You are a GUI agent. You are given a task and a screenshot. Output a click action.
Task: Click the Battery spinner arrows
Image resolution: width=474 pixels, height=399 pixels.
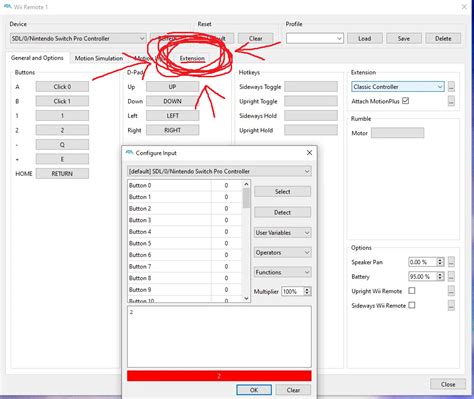click(440, 277)
